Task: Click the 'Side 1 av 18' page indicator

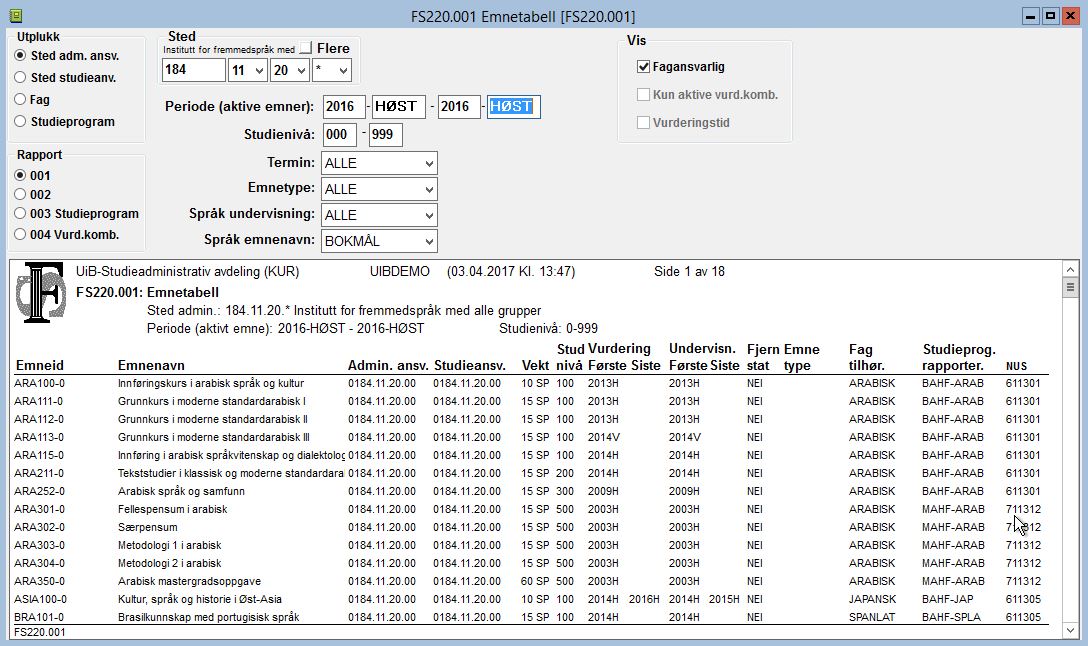Action: click(689, 272)
